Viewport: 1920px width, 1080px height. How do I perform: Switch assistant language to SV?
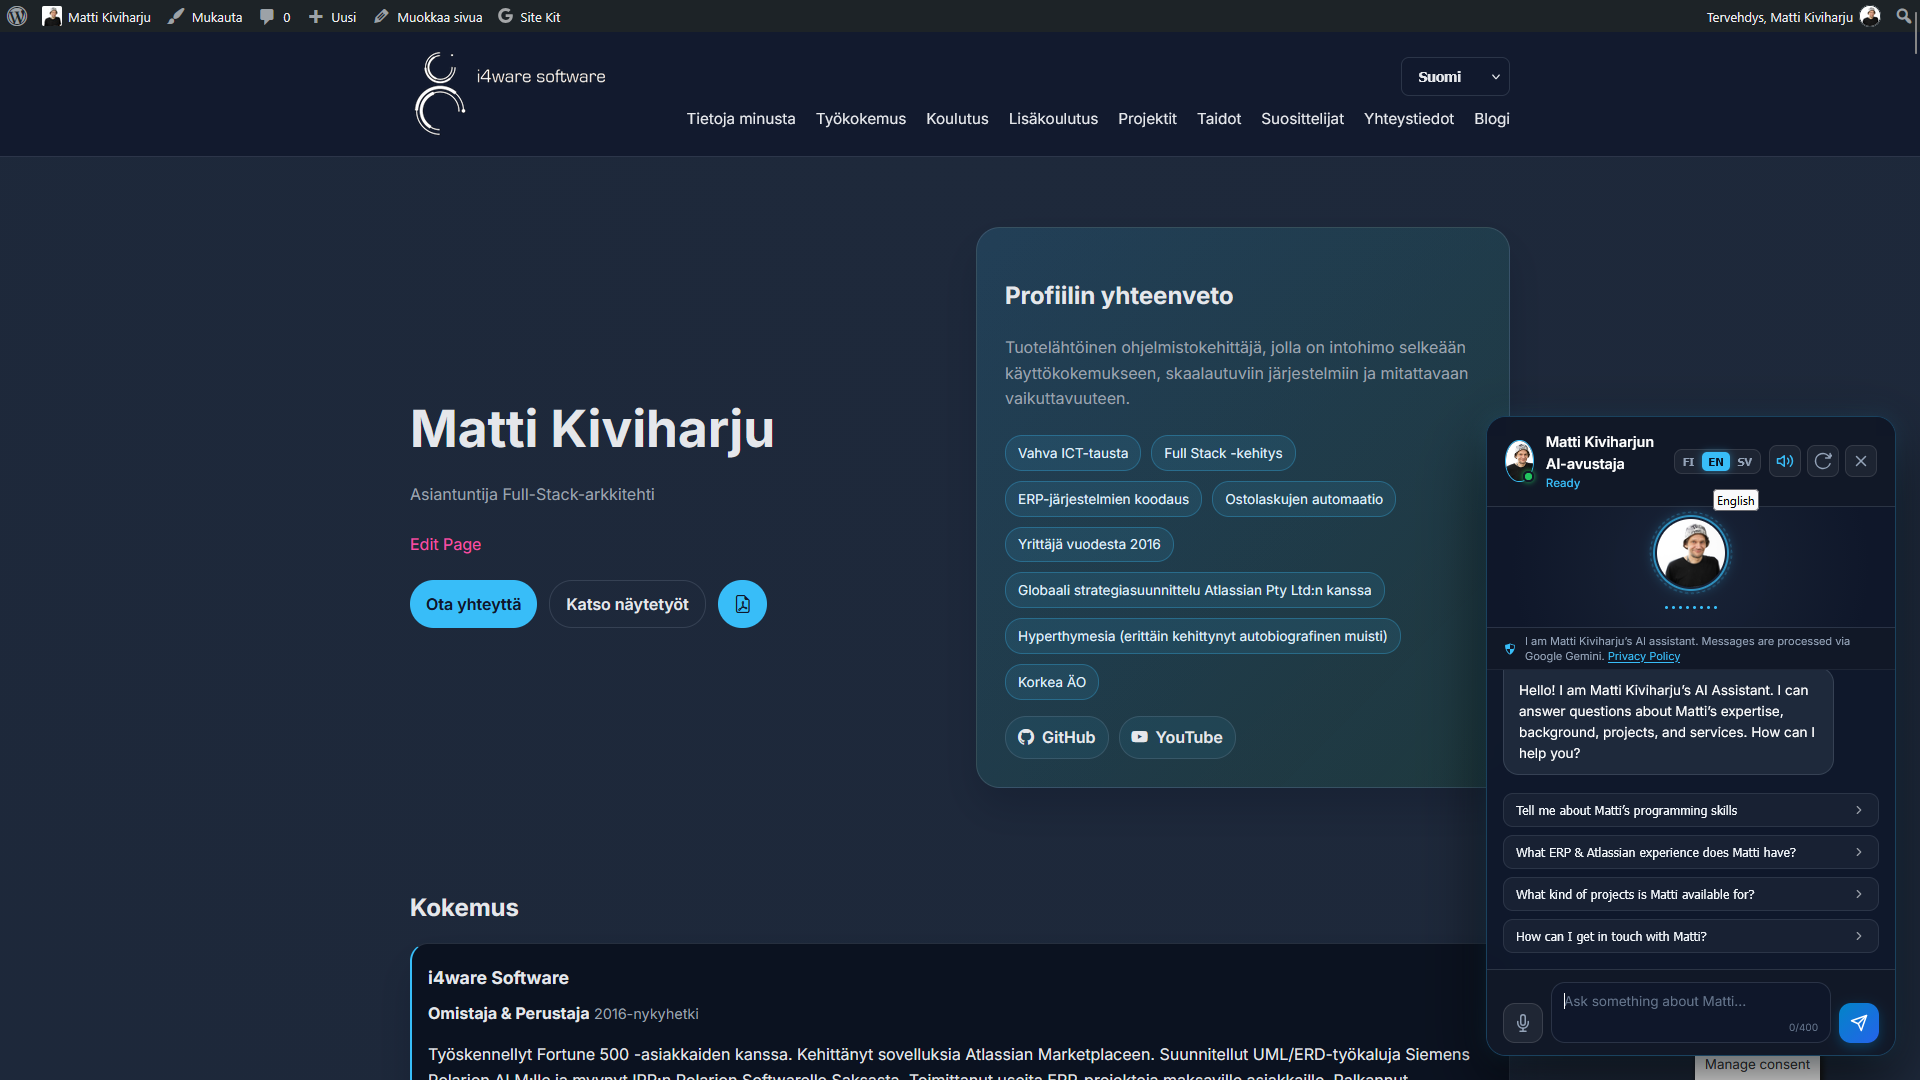pyautogui.click(x=1745, y=462)
